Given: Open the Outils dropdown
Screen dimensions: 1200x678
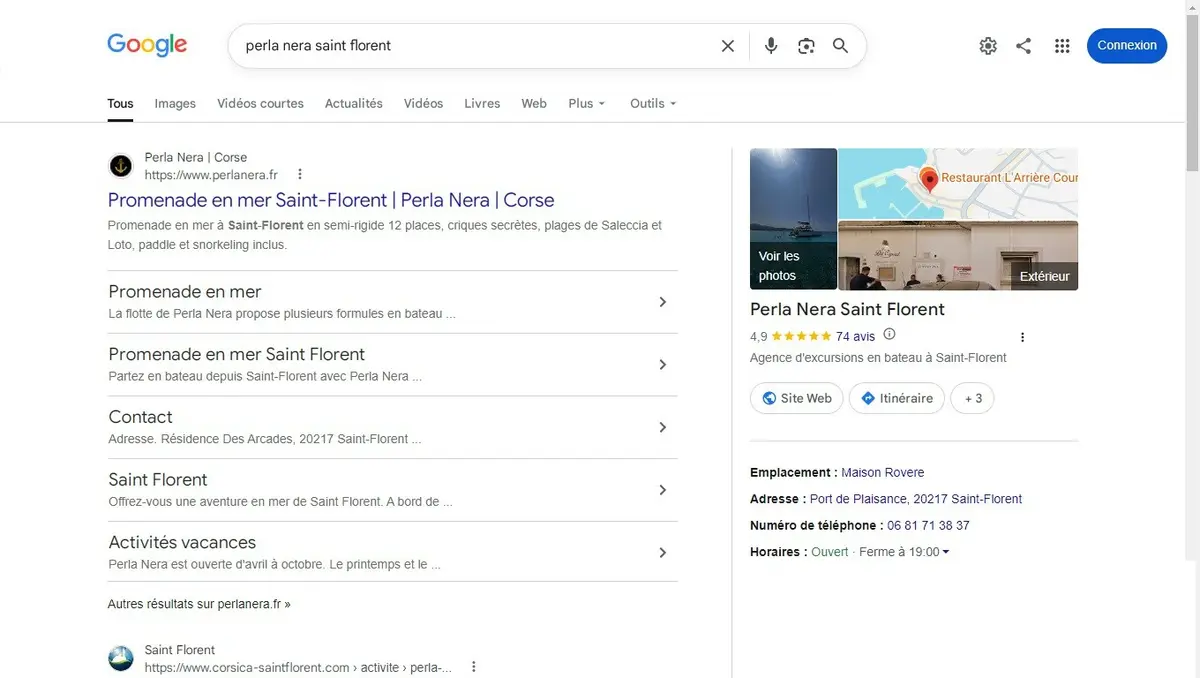Looking at the screenshot, I should tap(653, 103).
